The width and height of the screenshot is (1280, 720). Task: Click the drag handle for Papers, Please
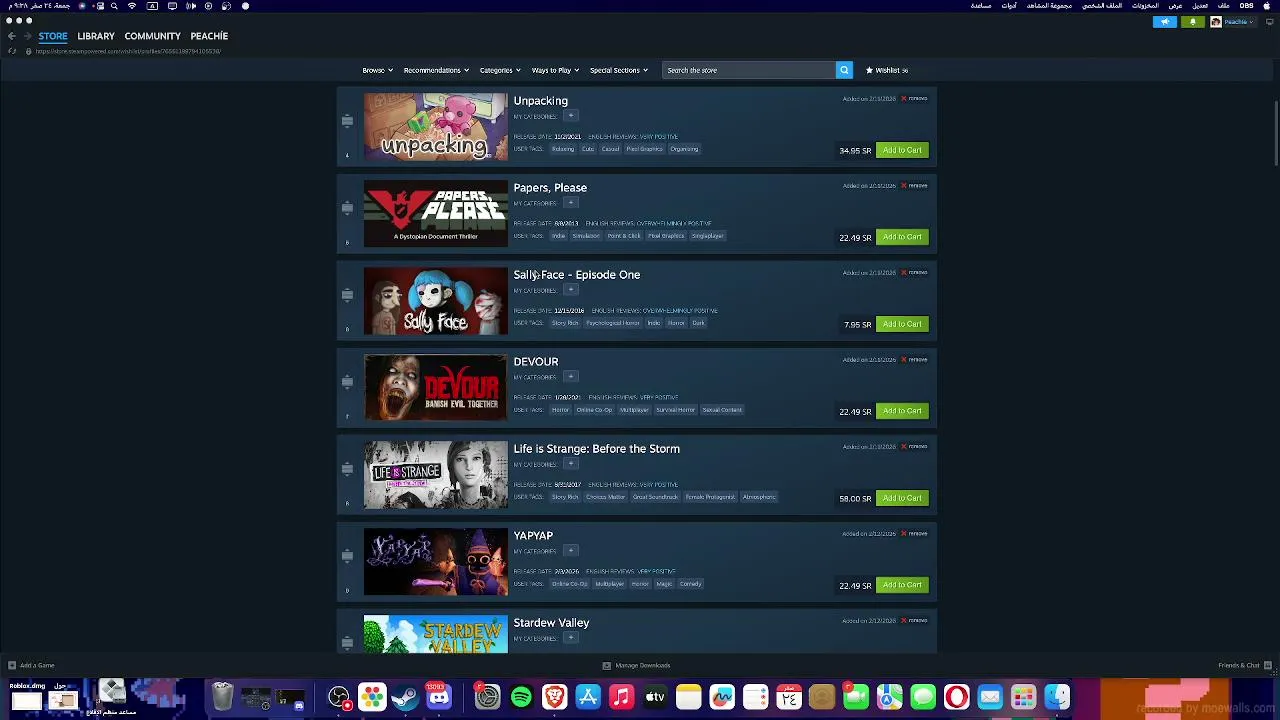tap(347, 208)
